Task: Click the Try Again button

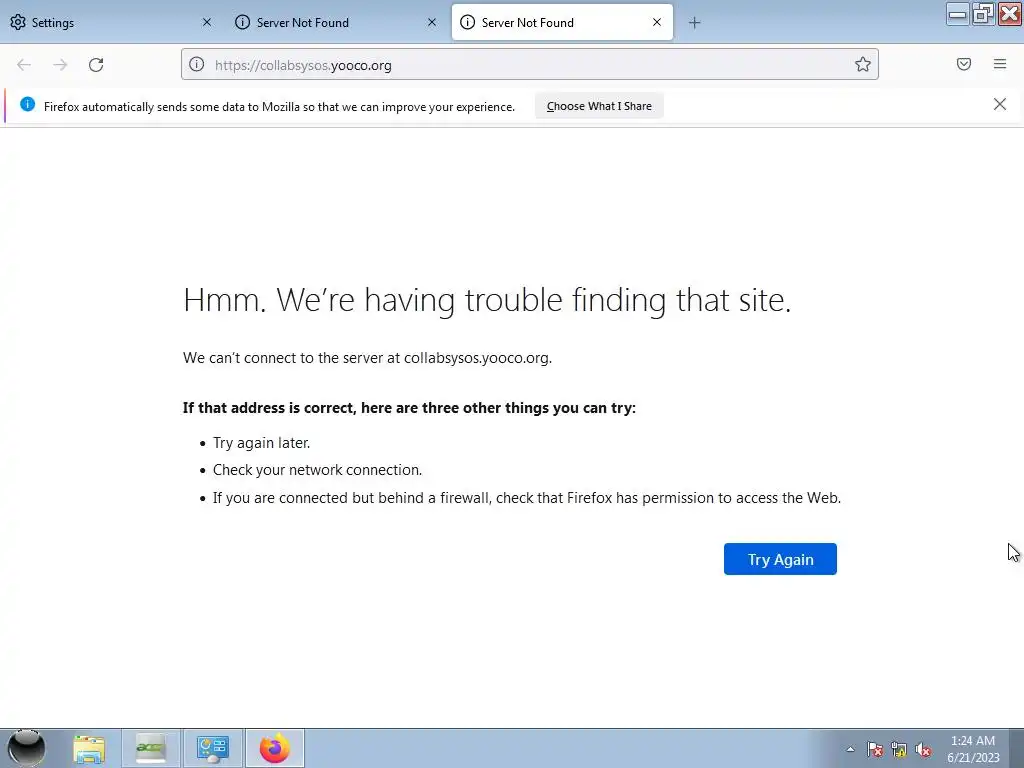Action: point(780,559)
